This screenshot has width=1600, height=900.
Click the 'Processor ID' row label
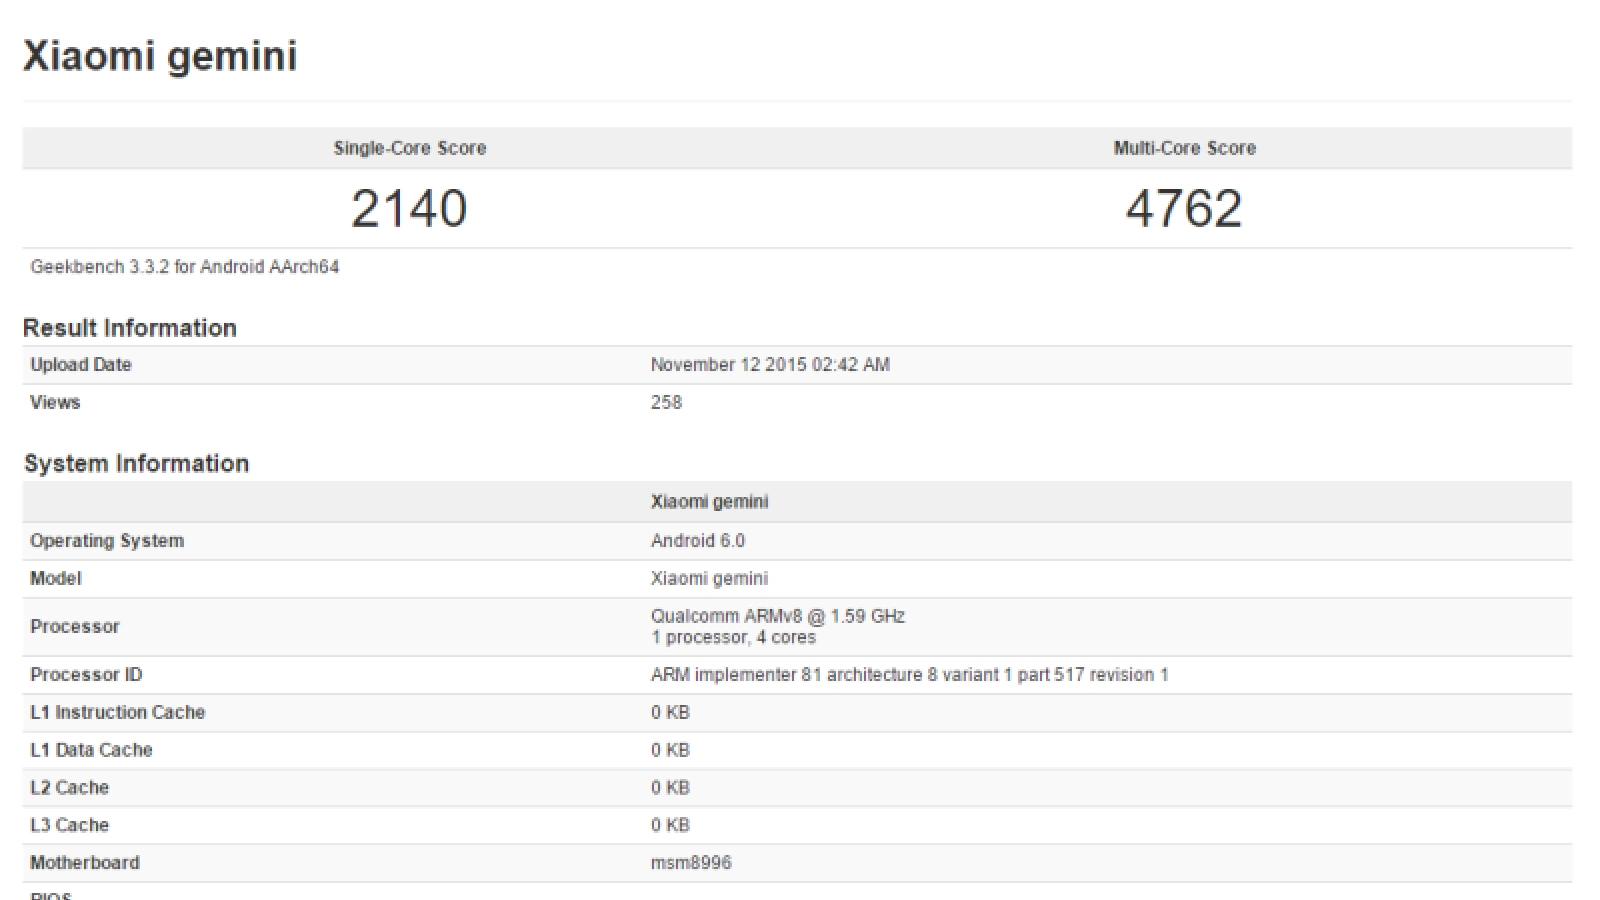click(86, 675)
